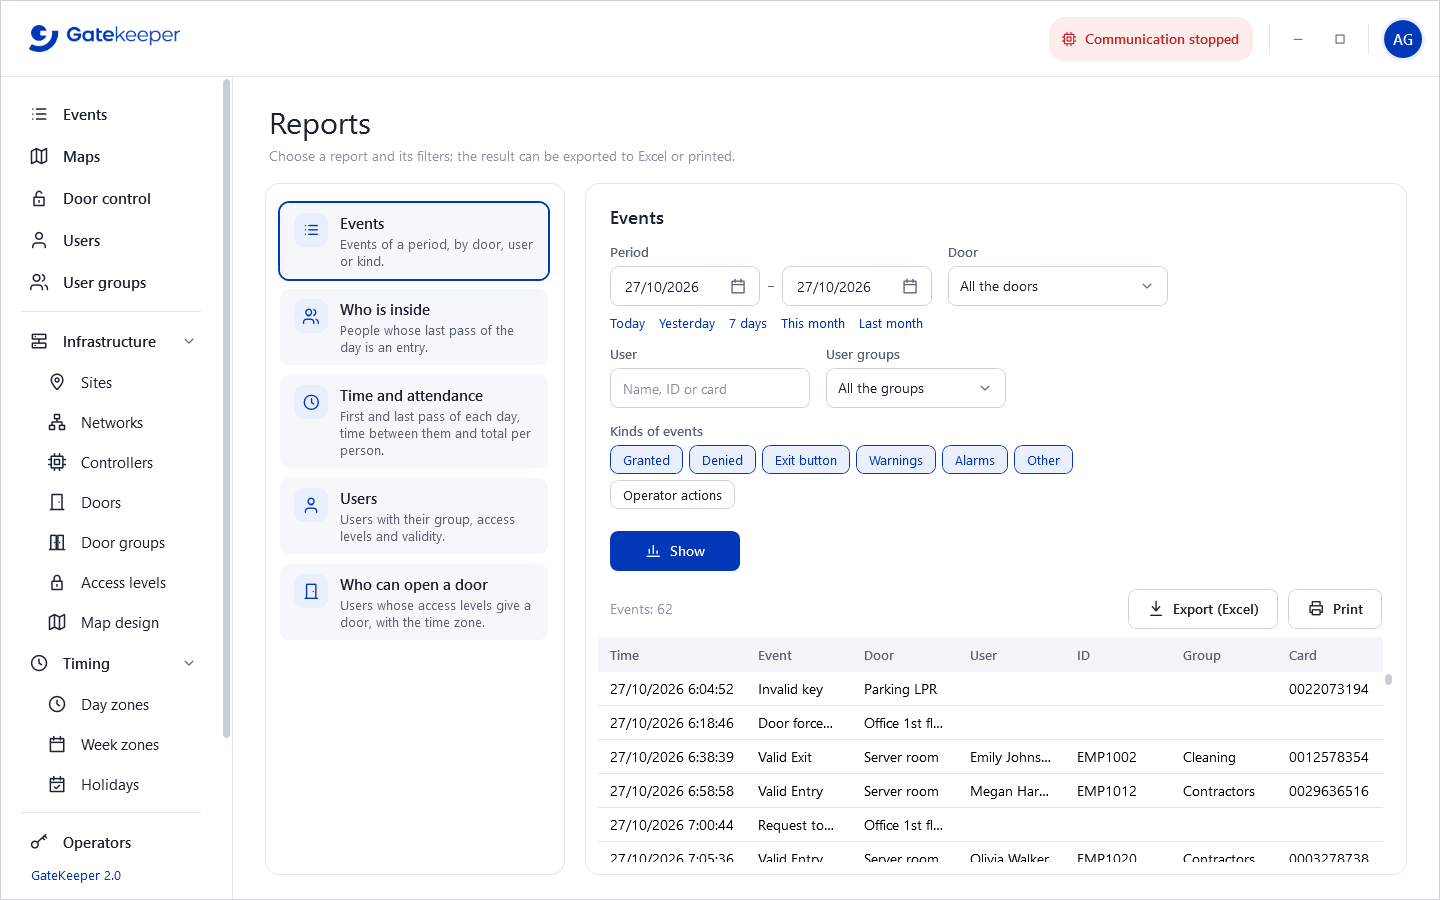Toggle the Alarms event kind chip
This screenshot has height=900, width=1440.
pos(974,460)
